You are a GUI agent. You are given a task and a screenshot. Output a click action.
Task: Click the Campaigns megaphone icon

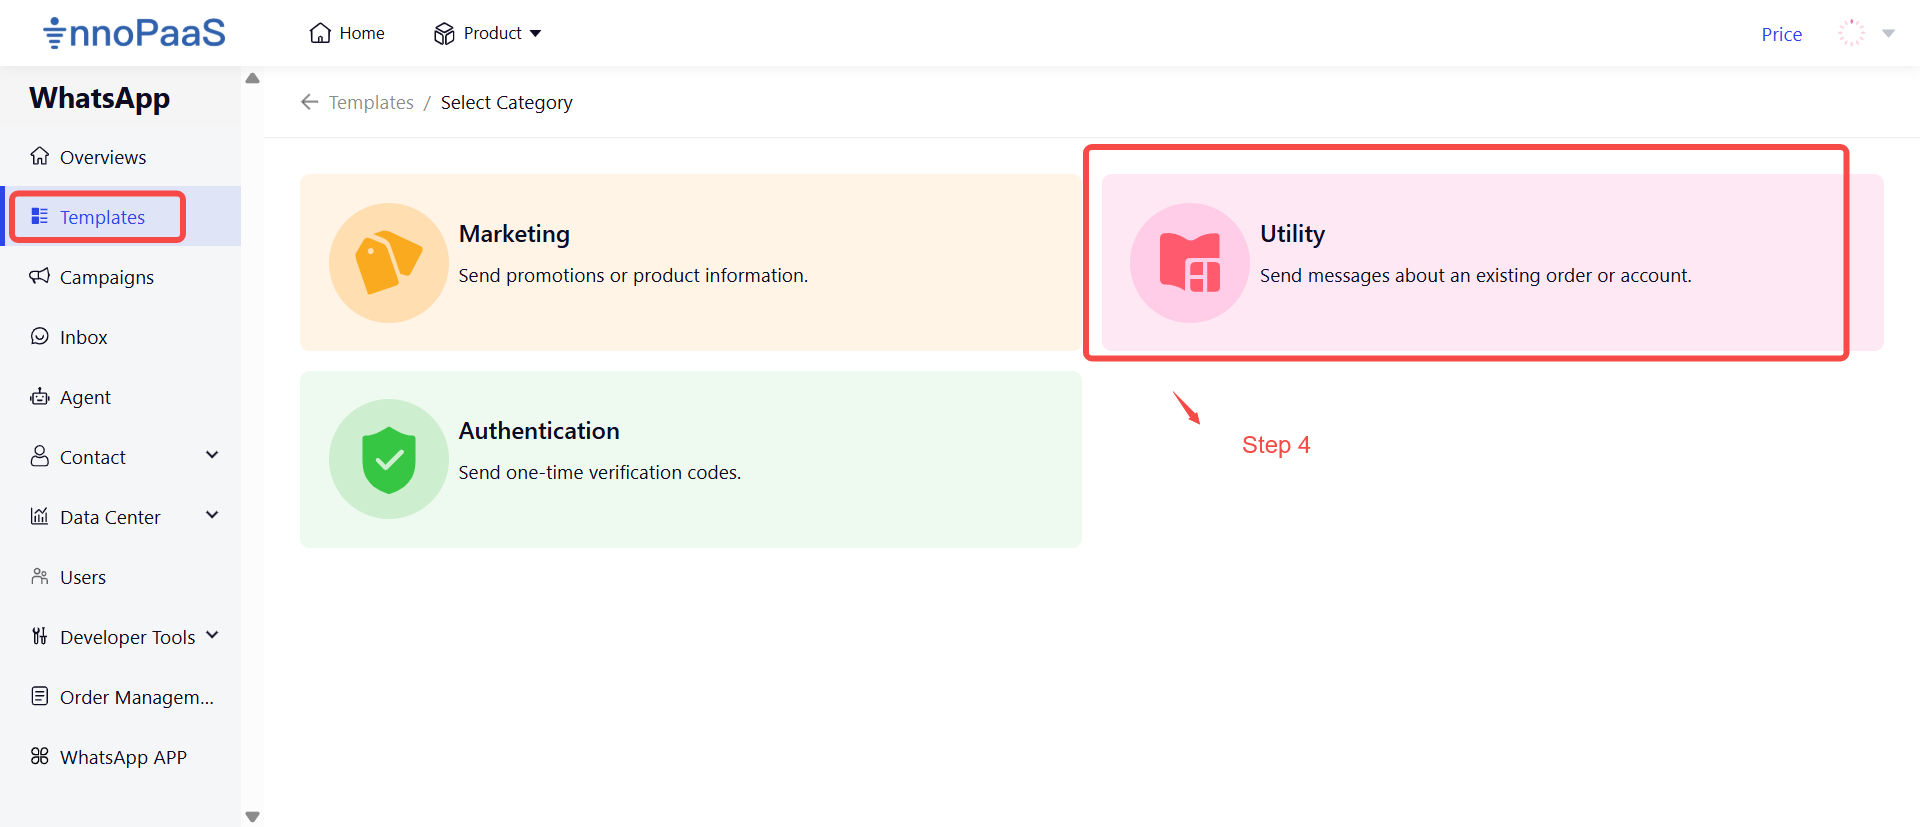(x=40, y=276)
